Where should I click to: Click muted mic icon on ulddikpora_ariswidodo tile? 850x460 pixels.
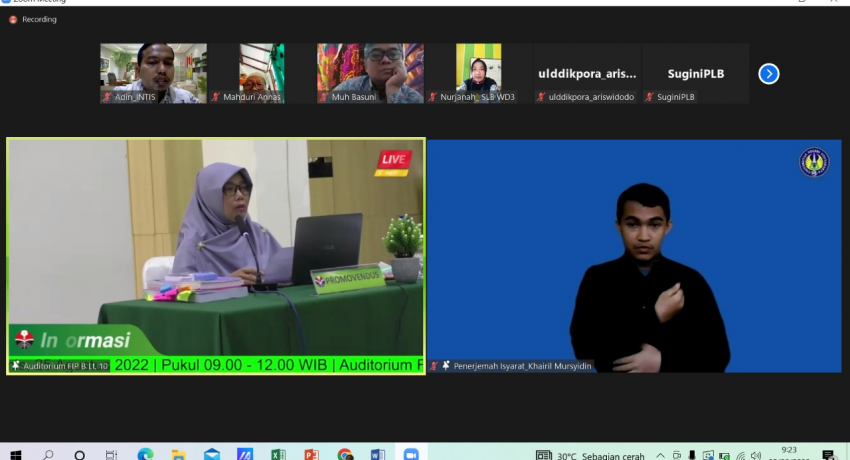click(x=541, y=97)
